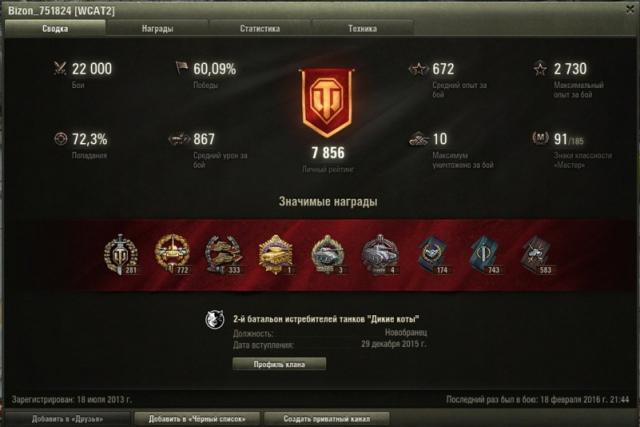
Task: Click Создать приватный канал button
Action: click(x=327, y=419)
